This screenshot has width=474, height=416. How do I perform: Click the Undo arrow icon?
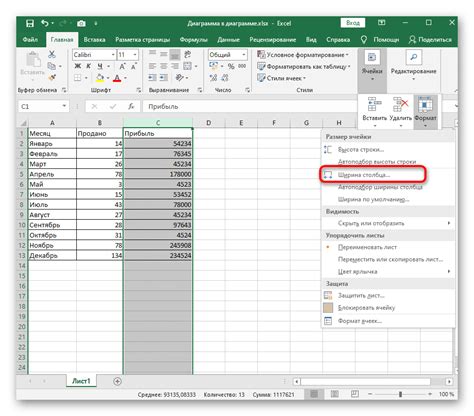point(45,23)
